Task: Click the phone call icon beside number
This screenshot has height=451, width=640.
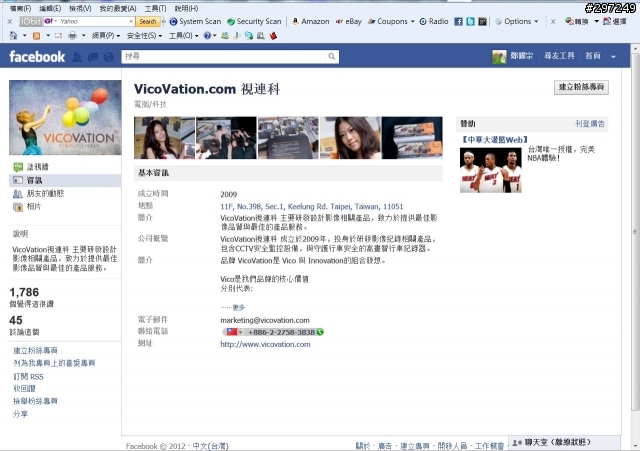Action: tap(320, 332)
